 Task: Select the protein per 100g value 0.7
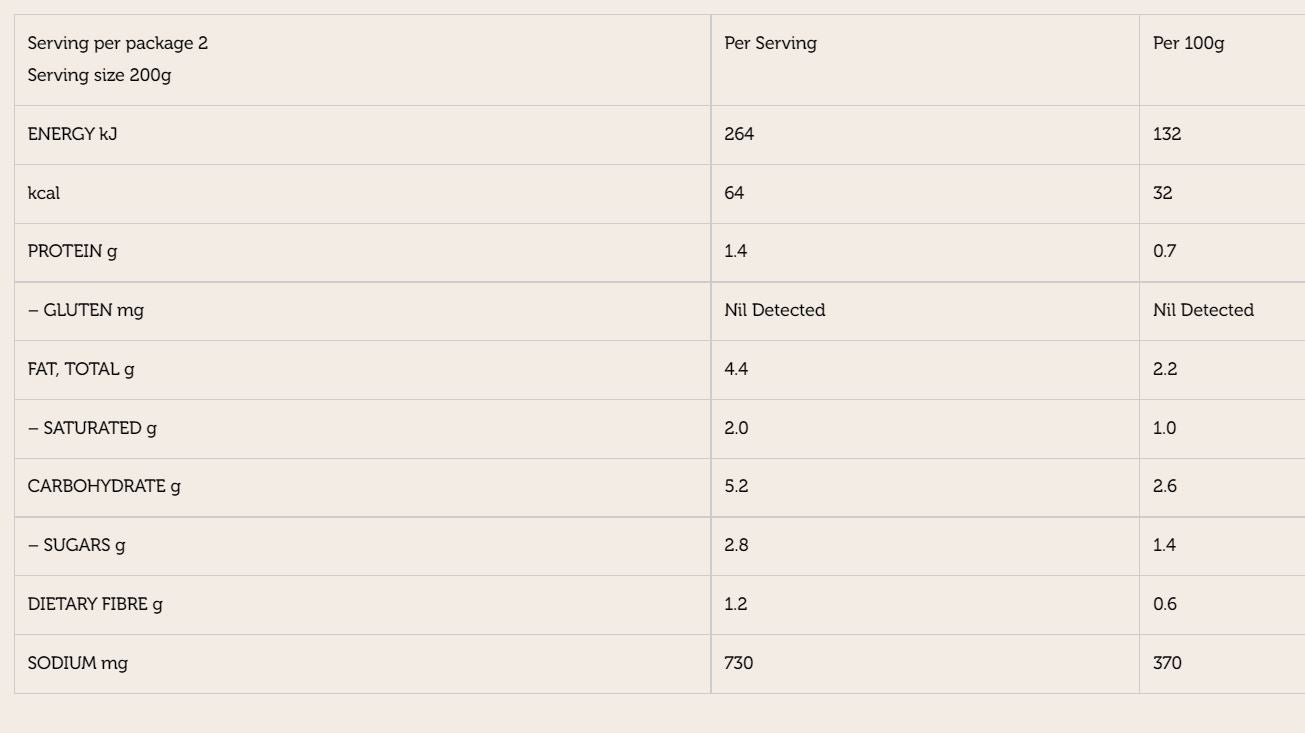point(1164,251)
